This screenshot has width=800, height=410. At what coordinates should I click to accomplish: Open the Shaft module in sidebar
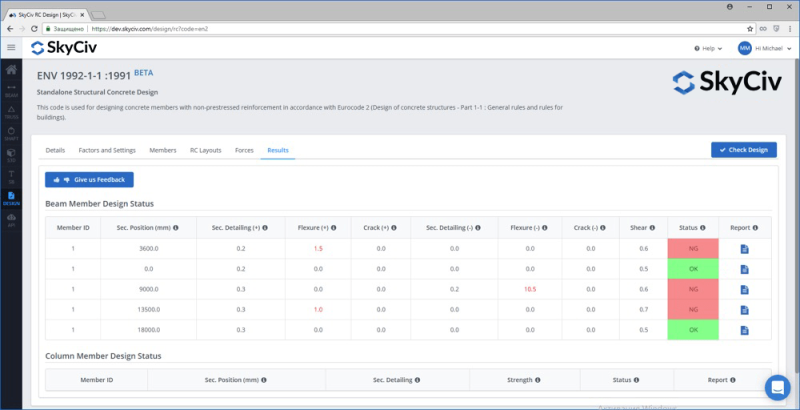coord(11,133)
